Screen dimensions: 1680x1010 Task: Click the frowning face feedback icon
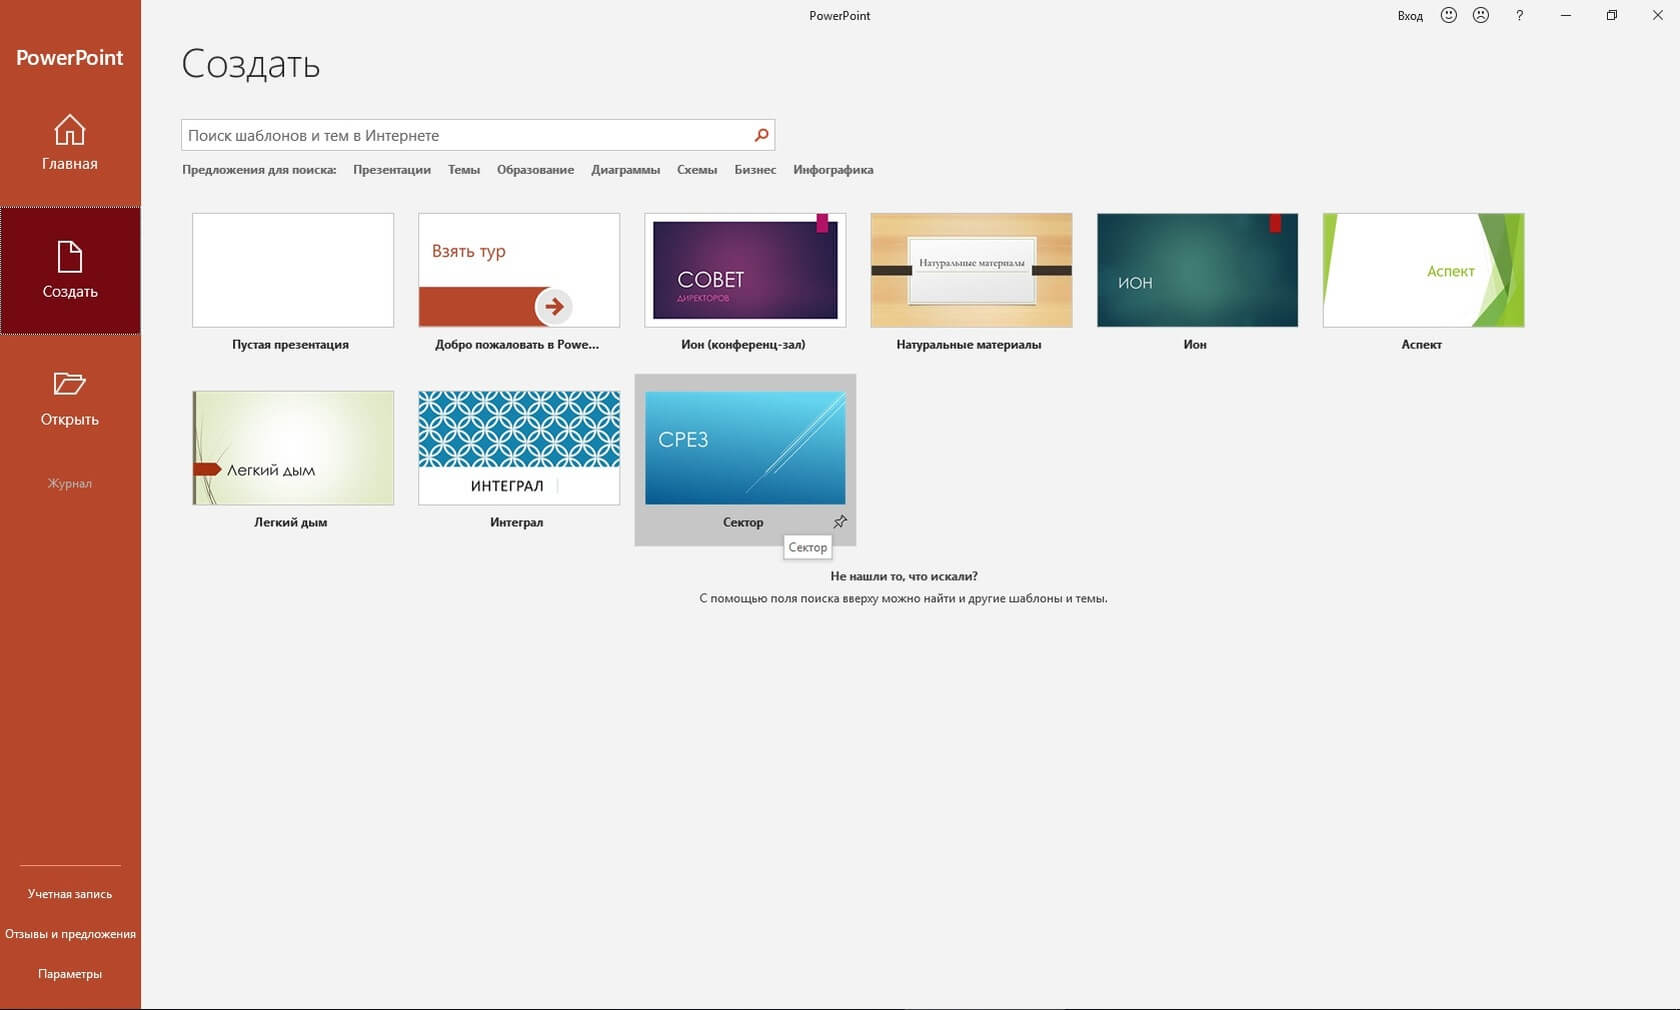click(x=1481, y=15)
